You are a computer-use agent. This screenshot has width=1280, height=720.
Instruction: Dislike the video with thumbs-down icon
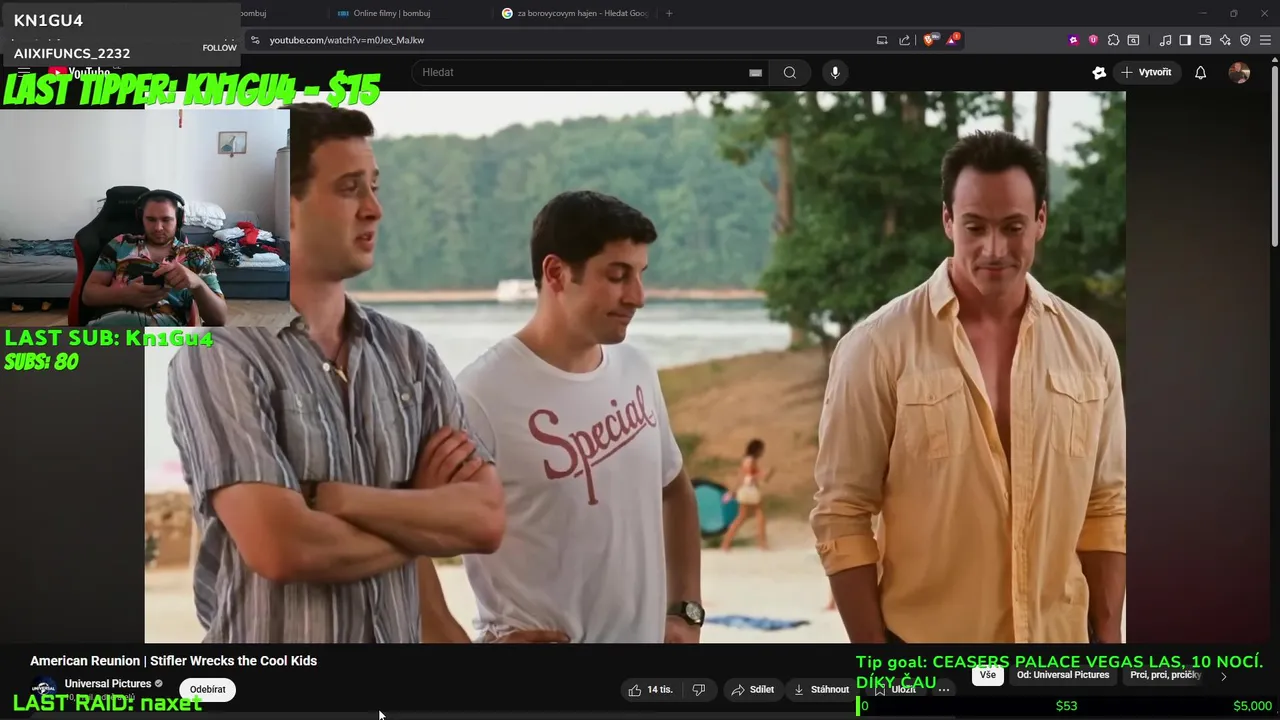[699, 689]
